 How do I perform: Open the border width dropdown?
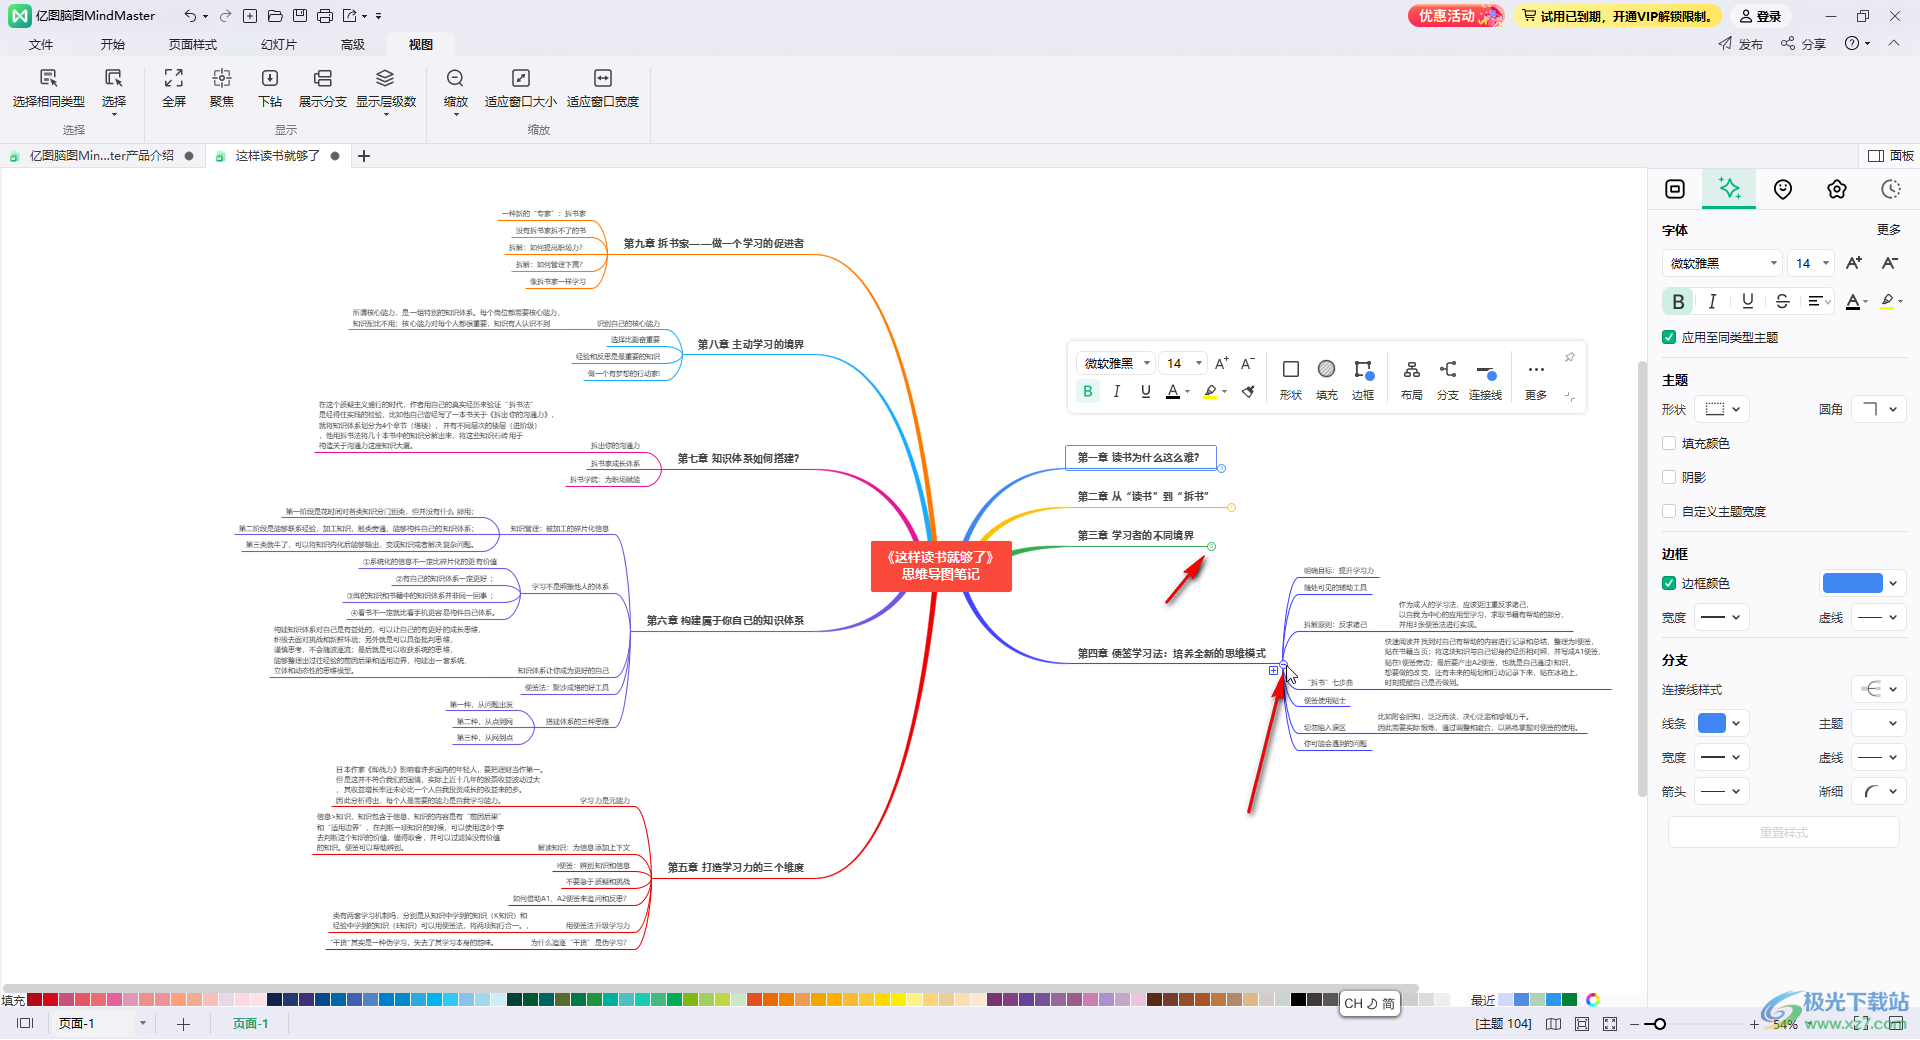pos(1723,617)
